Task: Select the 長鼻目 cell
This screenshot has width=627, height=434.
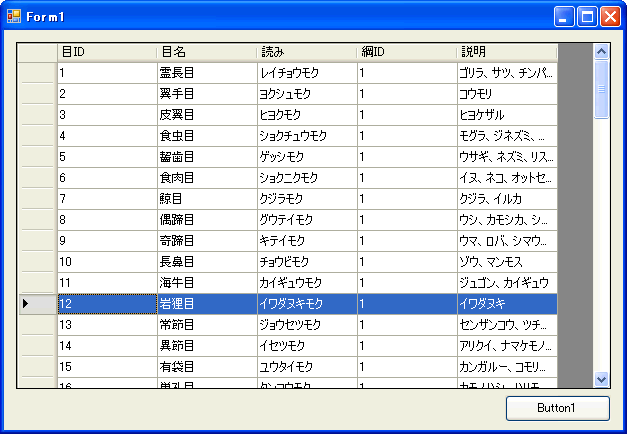Action: [207, 262]
